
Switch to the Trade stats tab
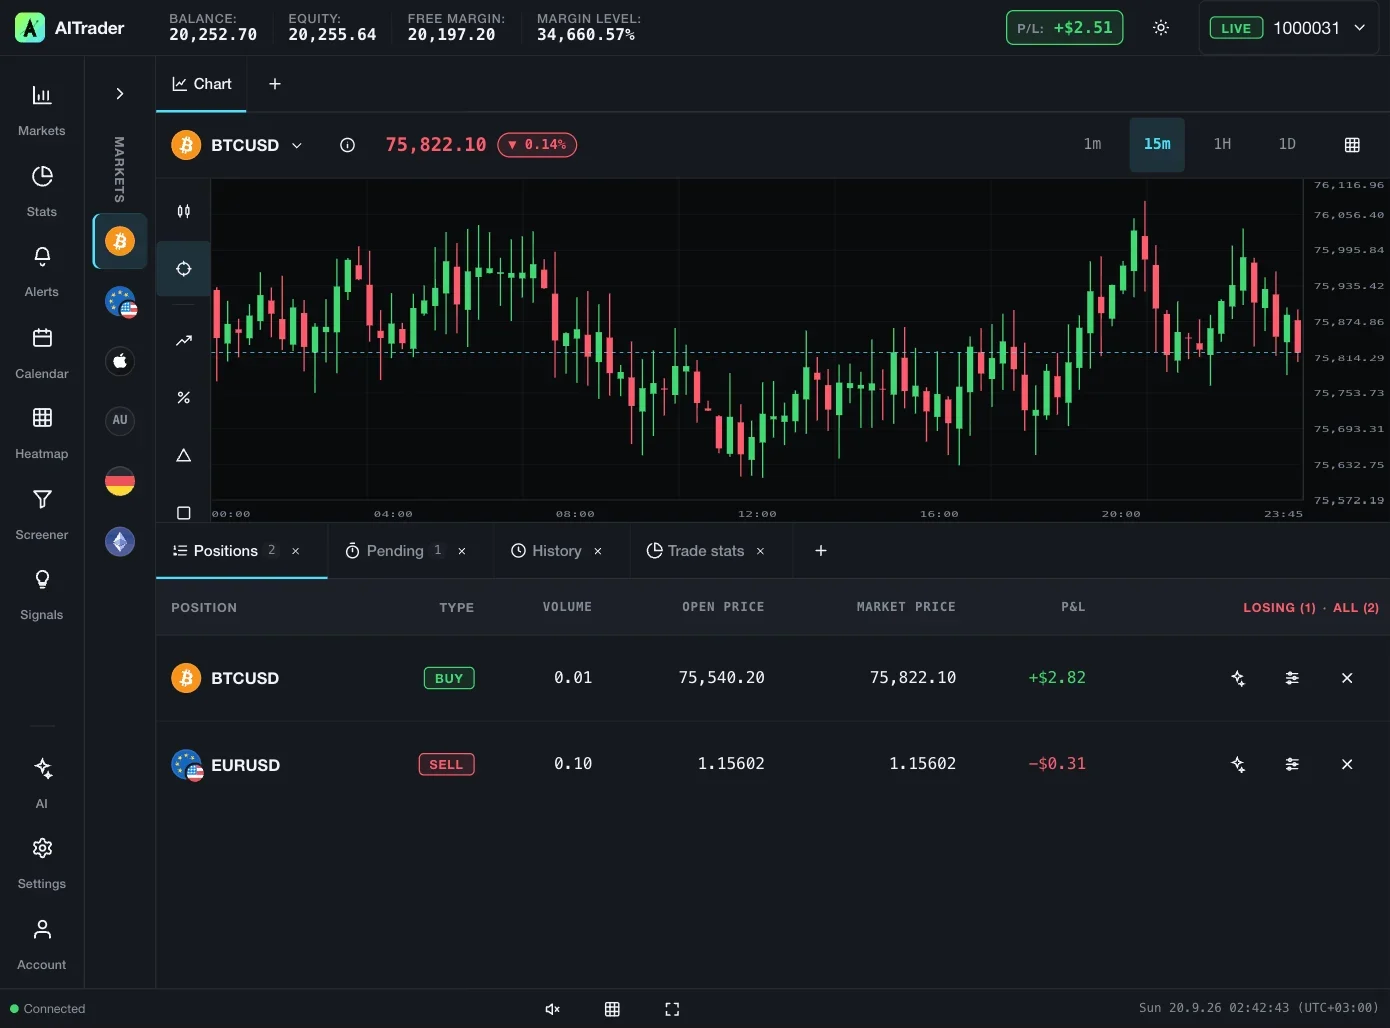pos(695,551)
